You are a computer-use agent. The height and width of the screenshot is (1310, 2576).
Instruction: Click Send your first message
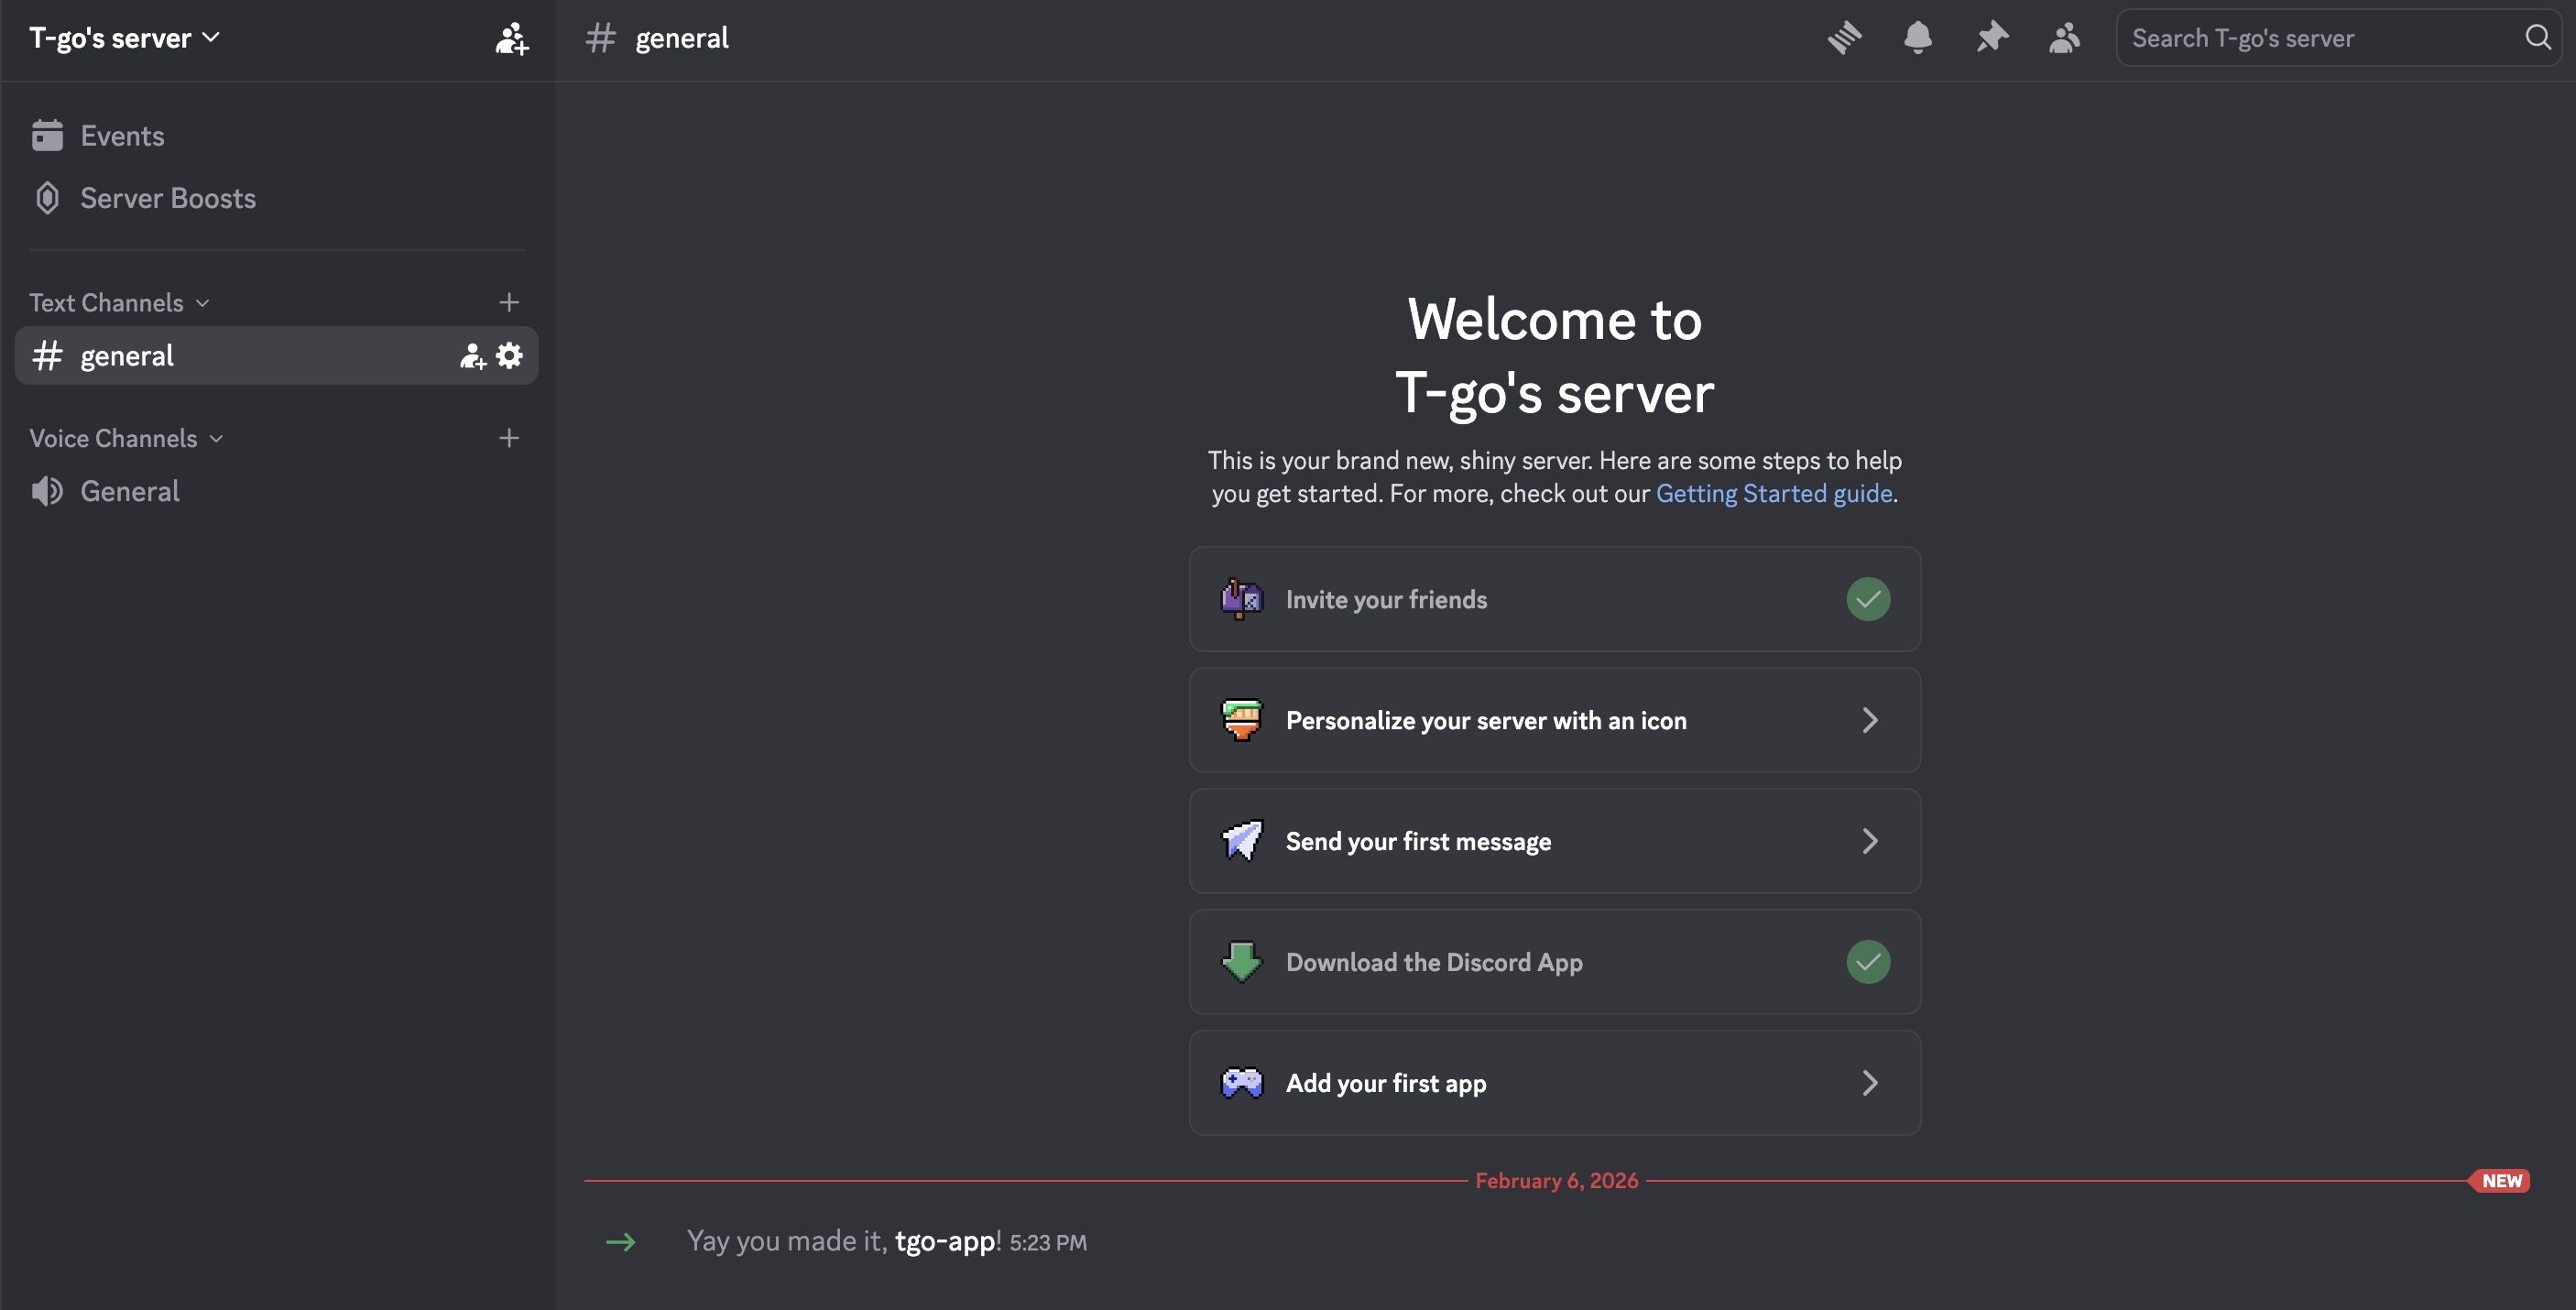tap(1554, 841)
